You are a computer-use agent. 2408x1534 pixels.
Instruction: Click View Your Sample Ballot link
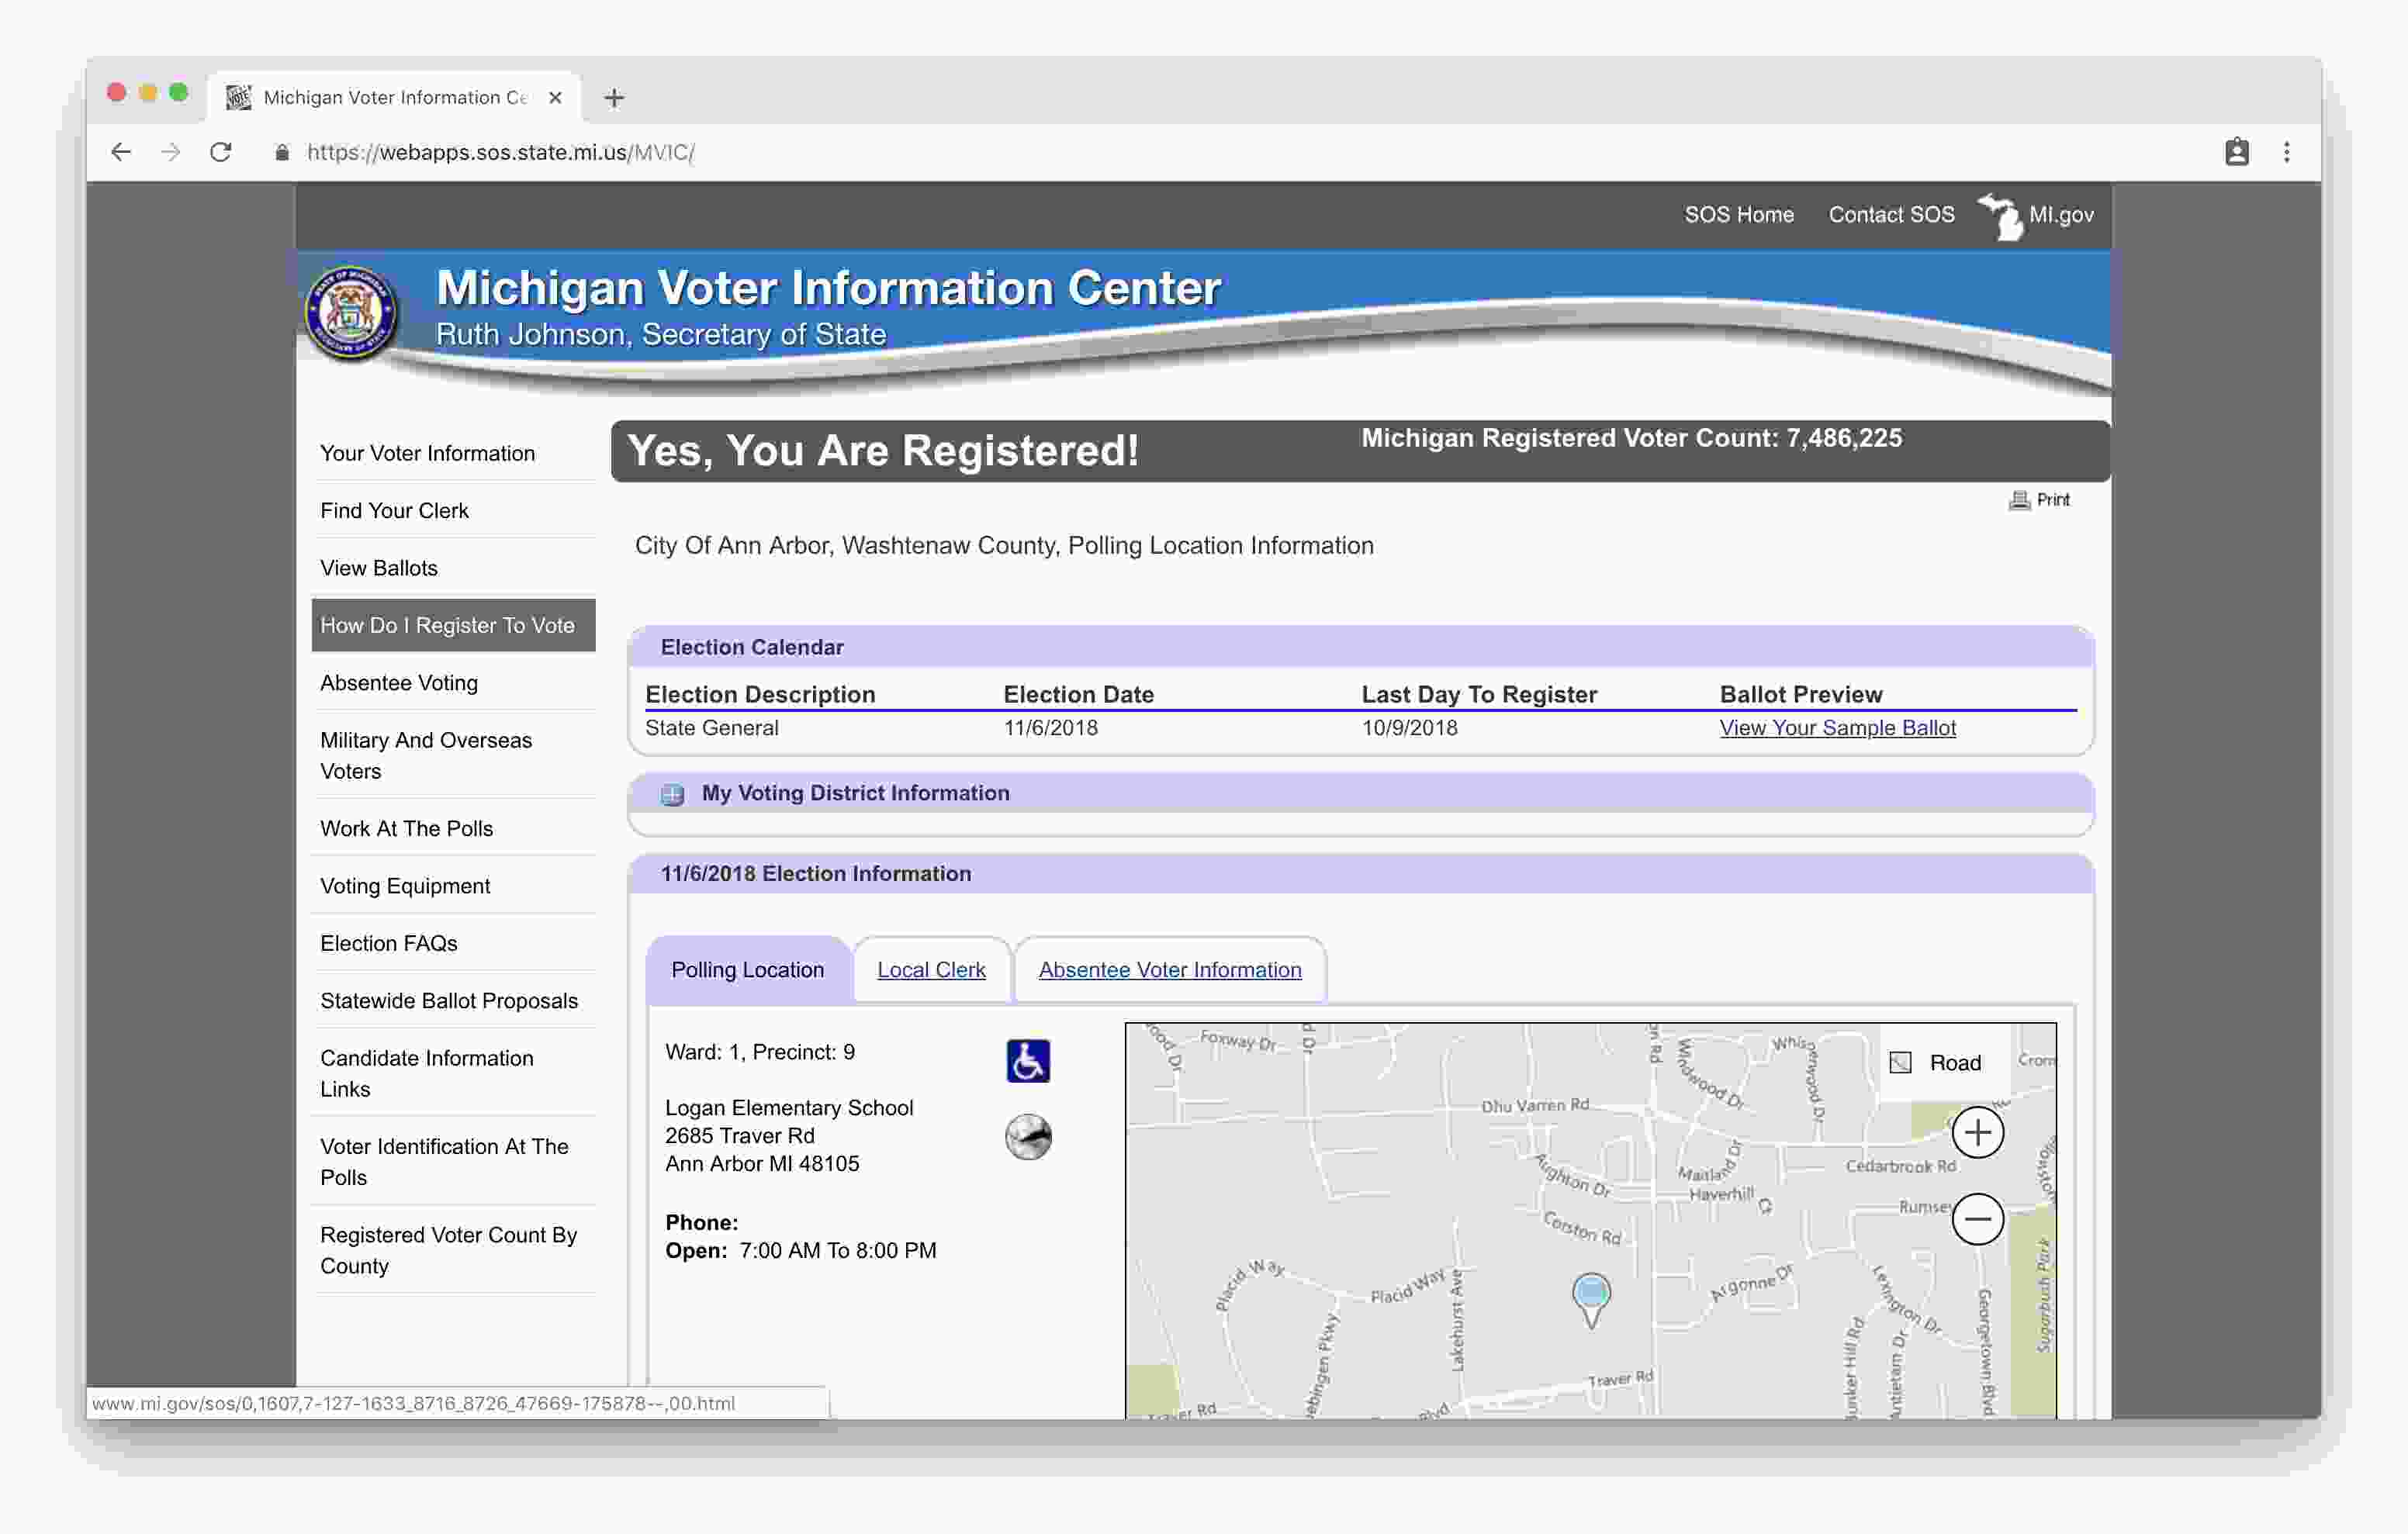1837,728
